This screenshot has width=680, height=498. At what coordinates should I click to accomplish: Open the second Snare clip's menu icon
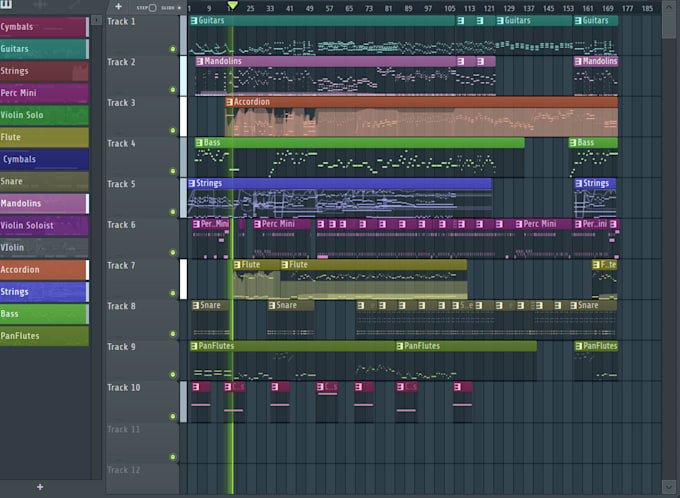click(x=272, y=305)
